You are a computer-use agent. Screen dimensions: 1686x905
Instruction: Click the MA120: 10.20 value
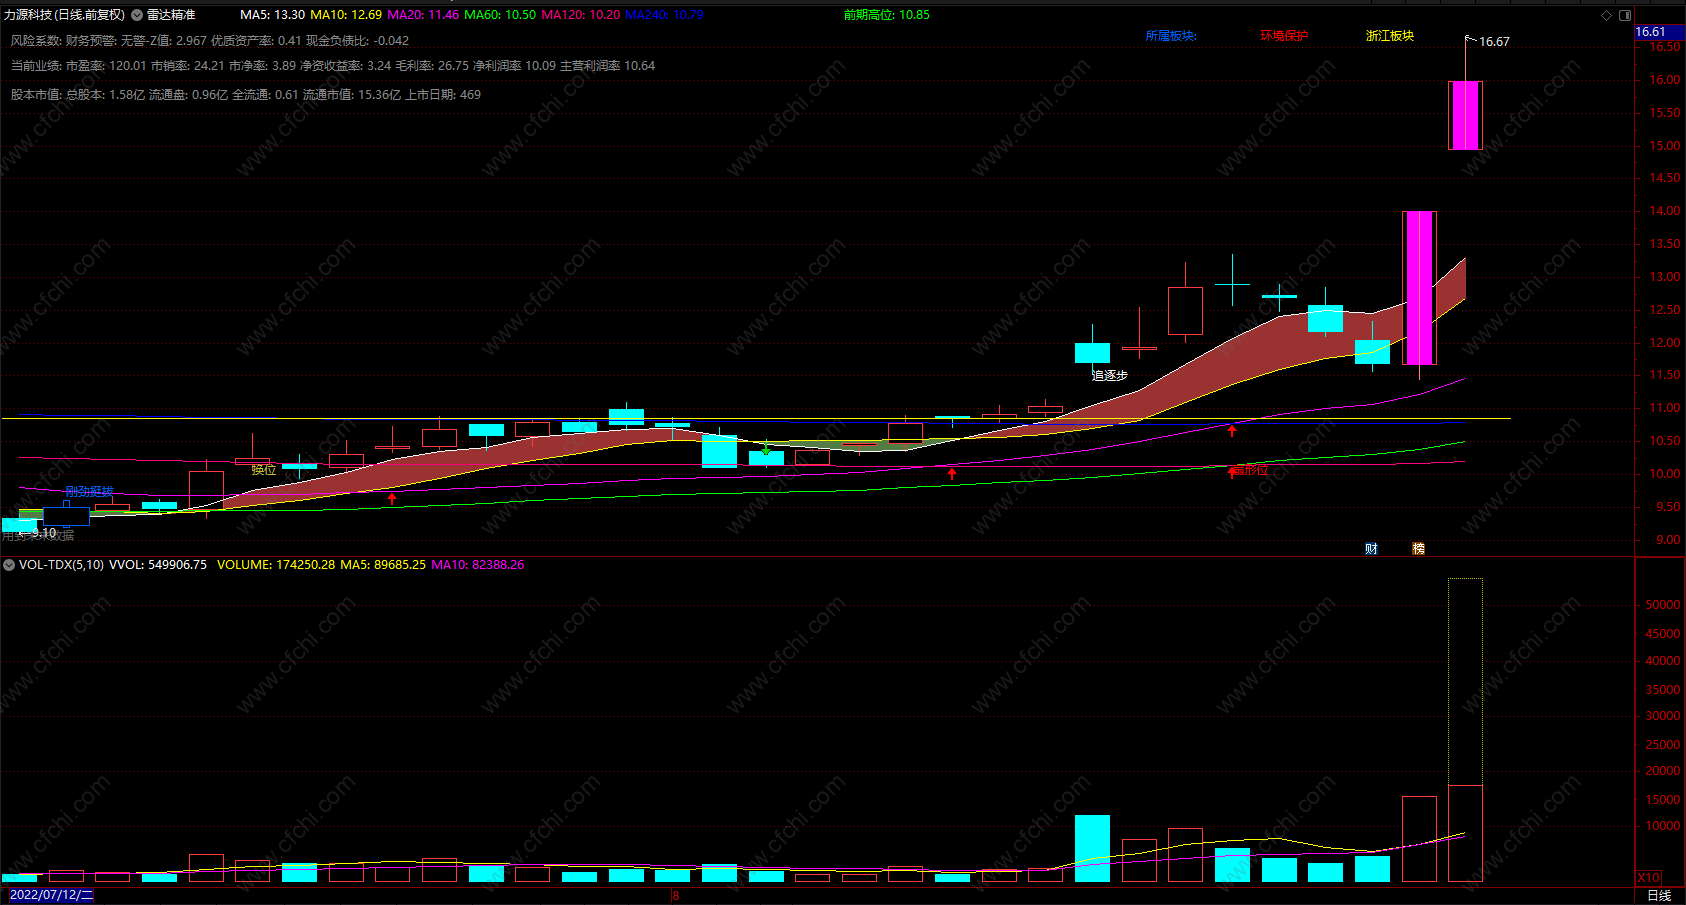point(581,15)
